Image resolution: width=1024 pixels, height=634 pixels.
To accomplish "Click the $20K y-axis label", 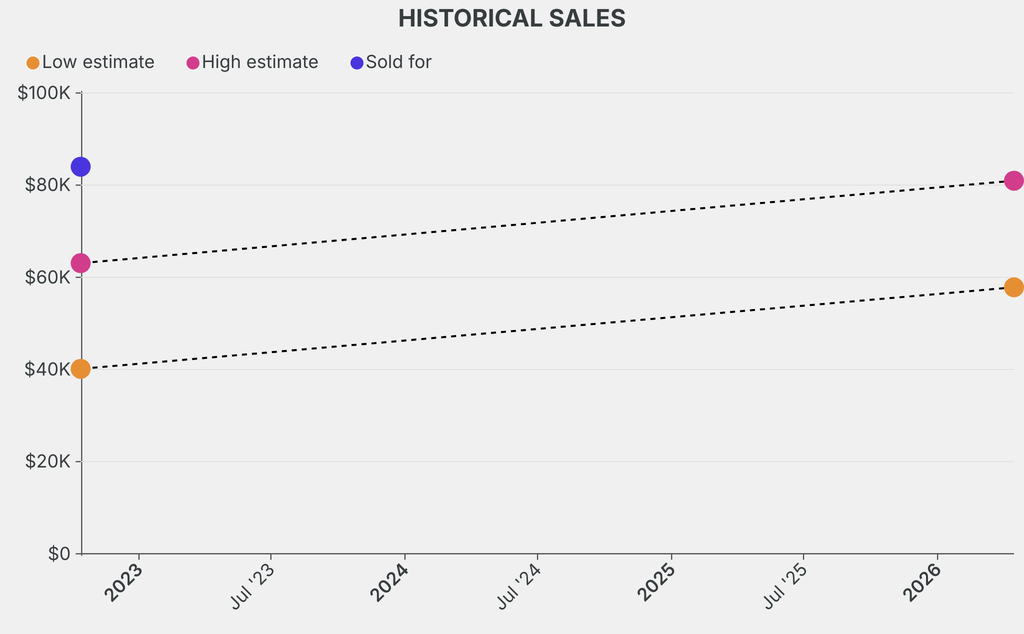I will [48, 461].
